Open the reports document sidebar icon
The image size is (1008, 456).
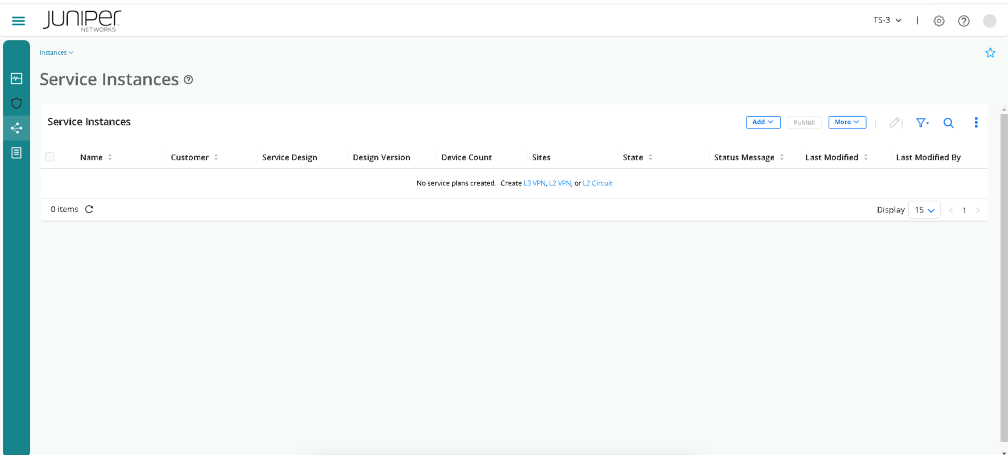(17, 152)
